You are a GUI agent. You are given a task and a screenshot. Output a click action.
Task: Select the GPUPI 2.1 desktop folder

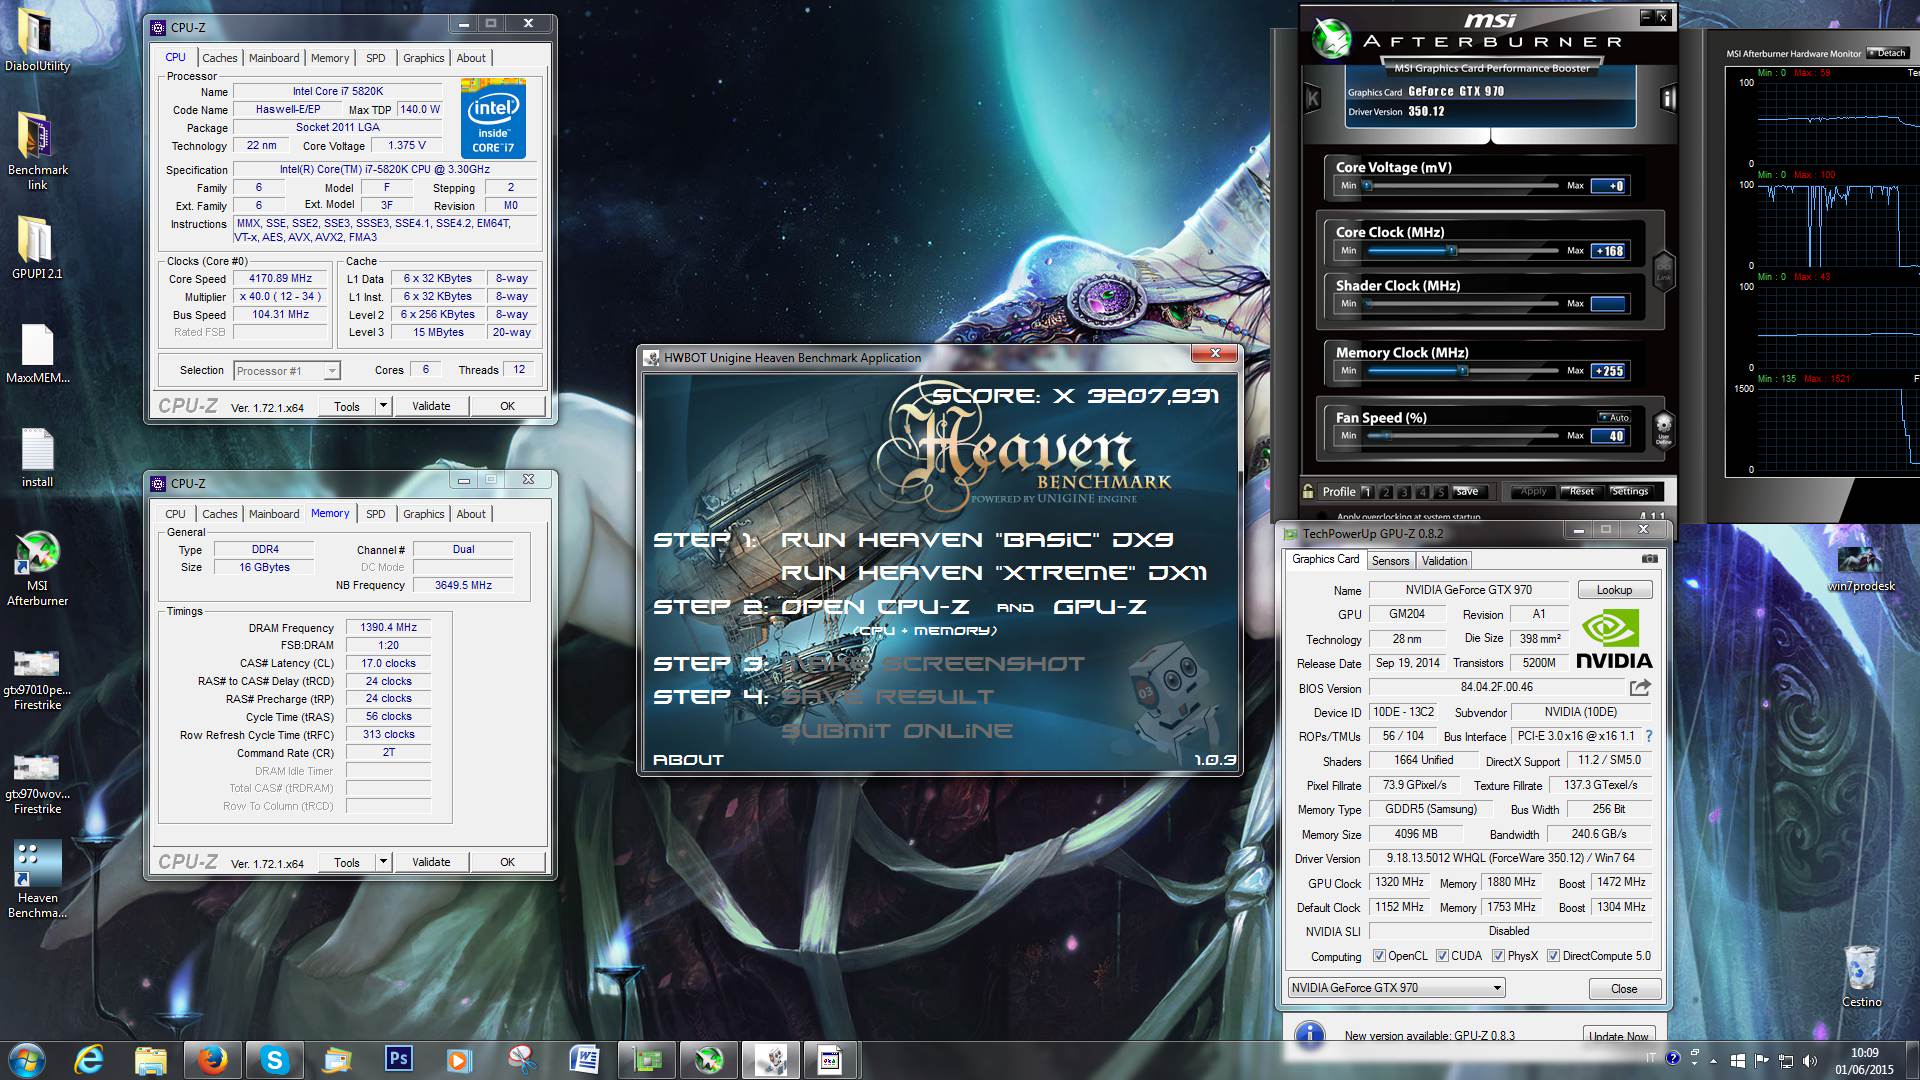point(37,247)
